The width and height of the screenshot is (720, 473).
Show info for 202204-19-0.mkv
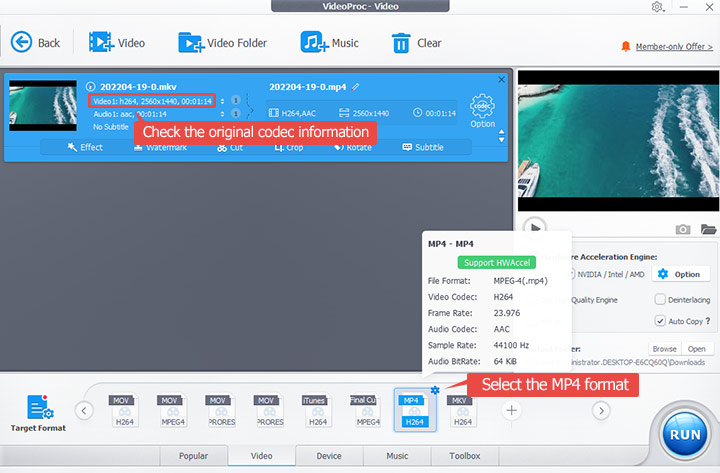pos(90,86)
